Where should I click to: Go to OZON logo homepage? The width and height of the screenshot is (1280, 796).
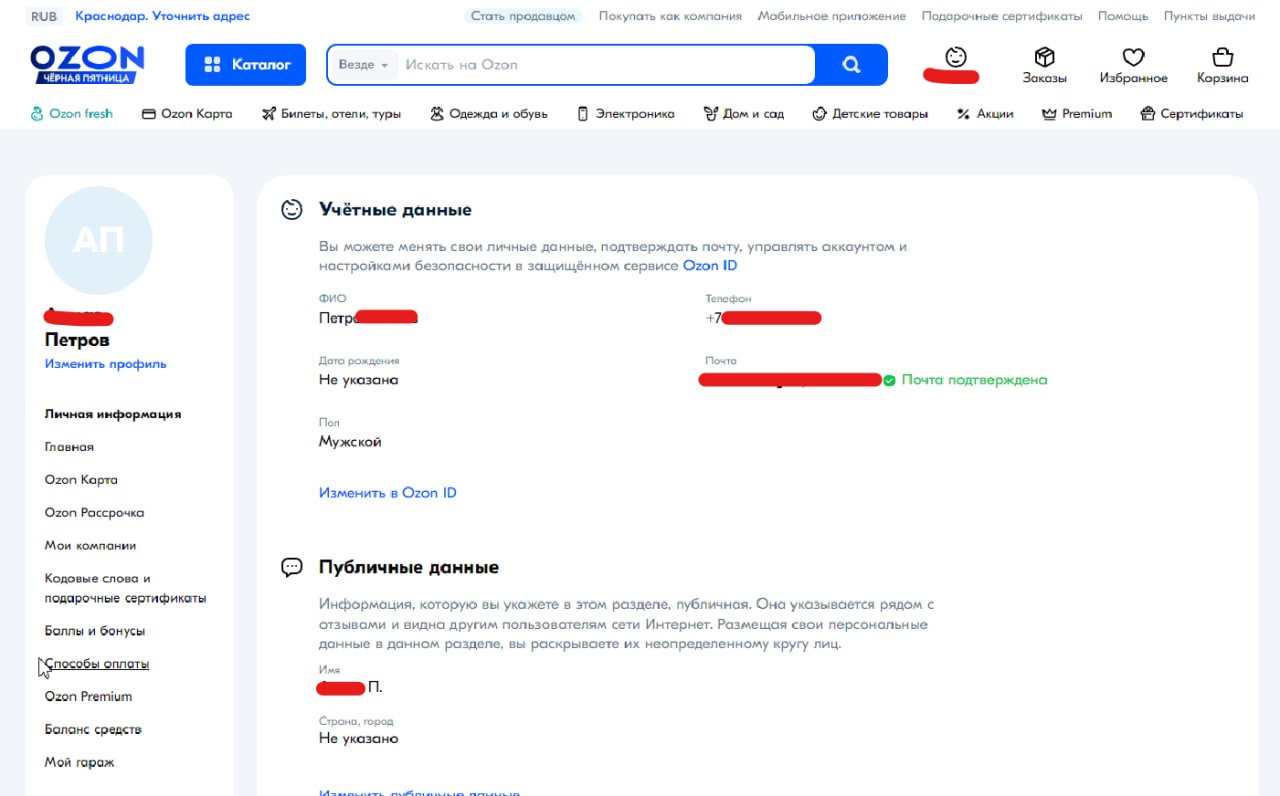[87, 64]
